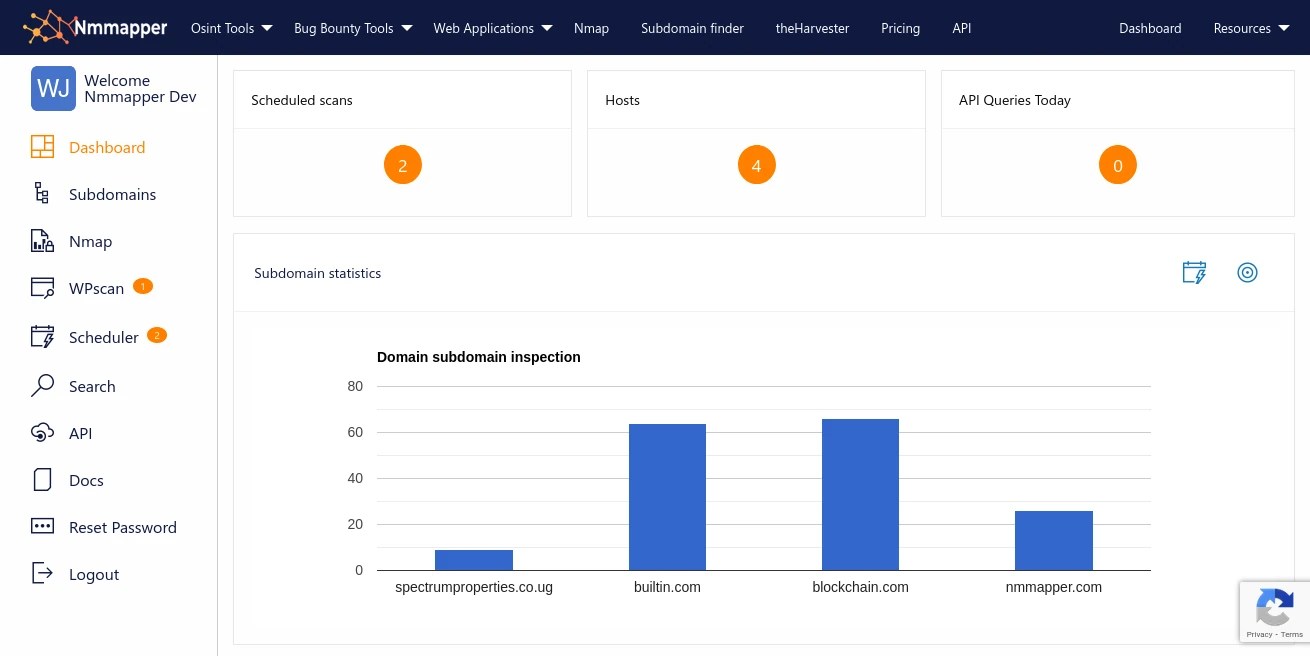
Task: Click the Scheduler notification badge 2
Action: [157, 335]
